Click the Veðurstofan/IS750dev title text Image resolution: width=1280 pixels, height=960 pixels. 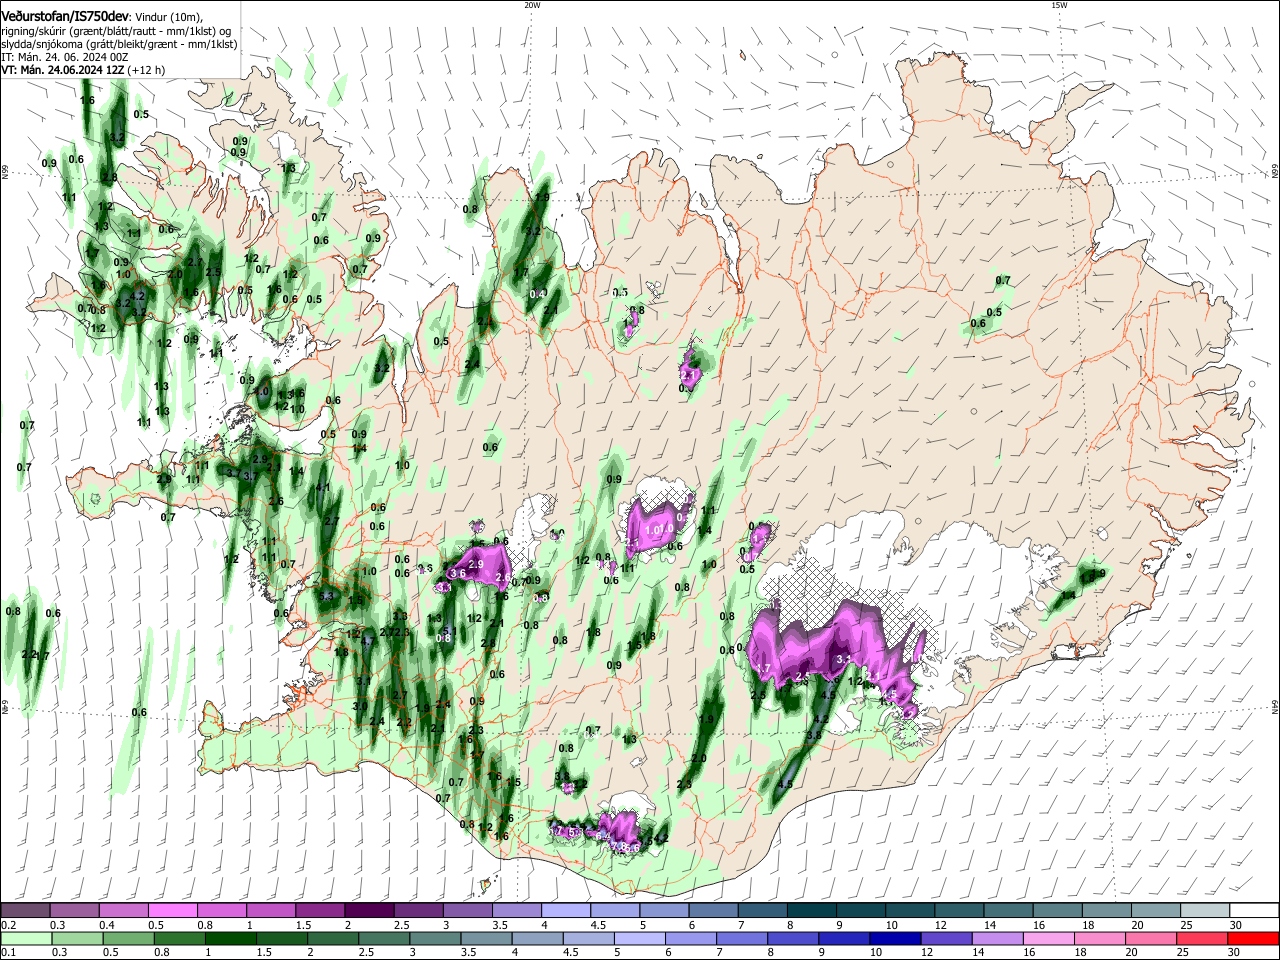pos(65,17)
